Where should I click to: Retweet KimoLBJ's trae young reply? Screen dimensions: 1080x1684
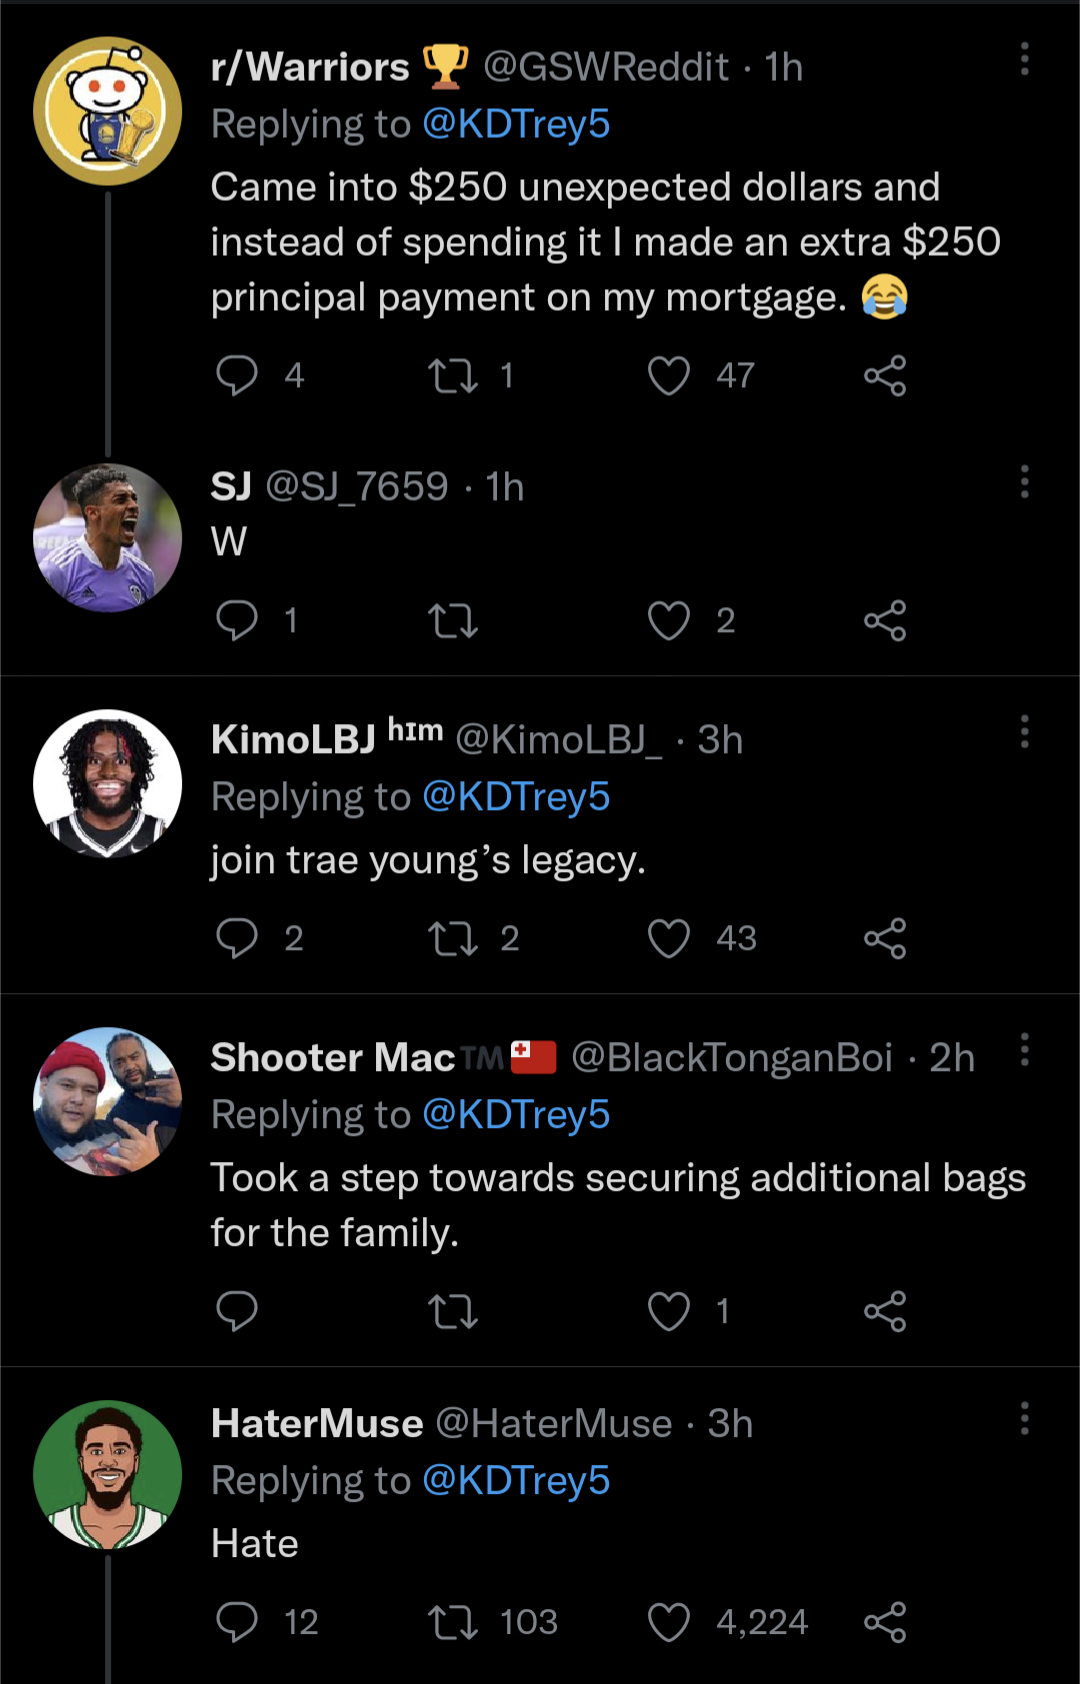pos(453,939)
